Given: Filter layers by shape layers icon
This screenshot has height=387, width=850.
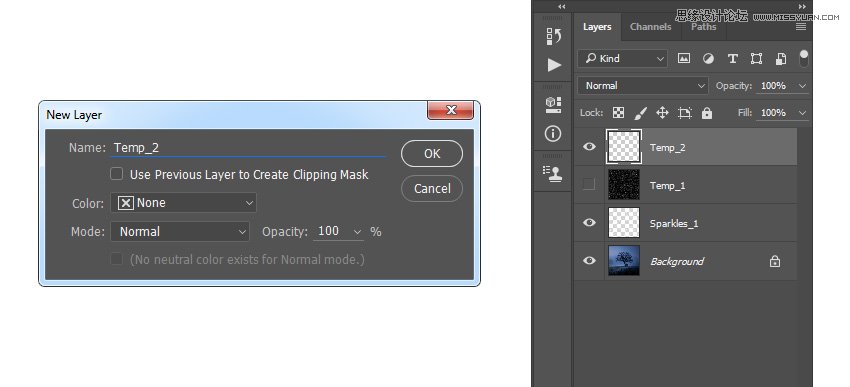Looking at the screenshot, I should (756, 59).
